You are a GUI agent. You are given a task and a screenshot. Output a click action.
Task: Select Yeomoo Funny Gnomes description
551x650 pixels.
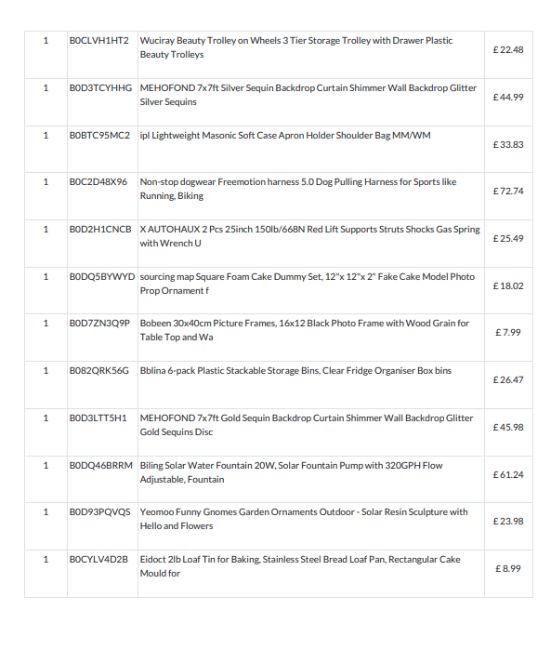[x=303, y=519]
